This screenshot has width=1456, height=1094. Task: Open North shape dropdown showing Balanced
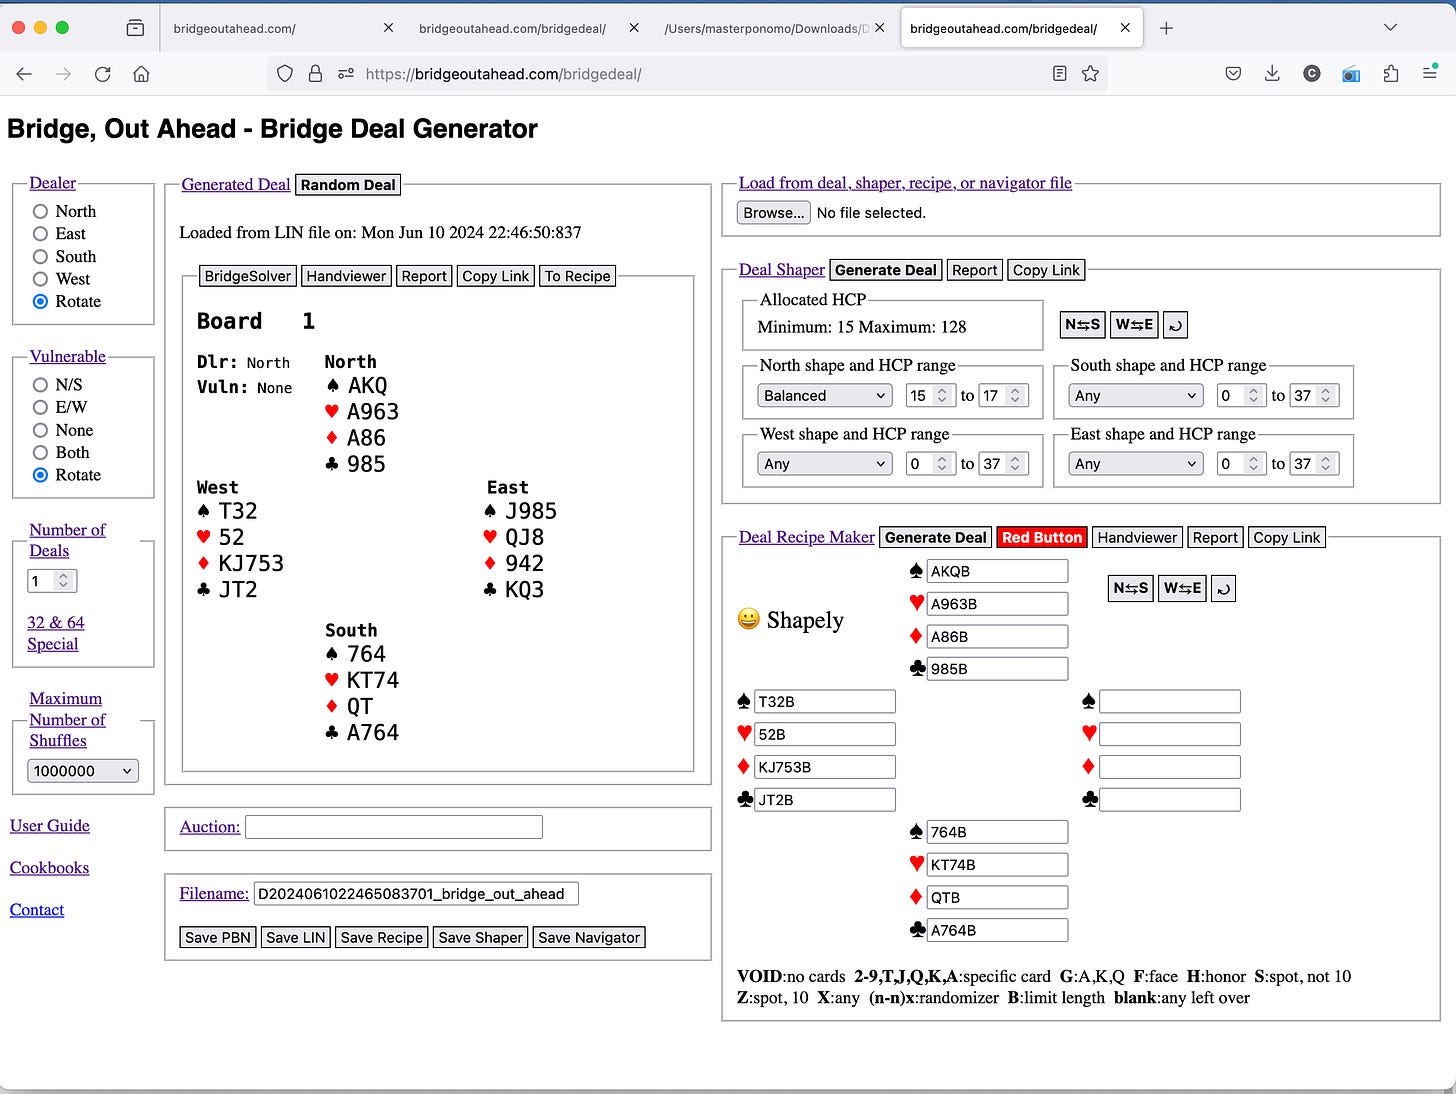824,395
